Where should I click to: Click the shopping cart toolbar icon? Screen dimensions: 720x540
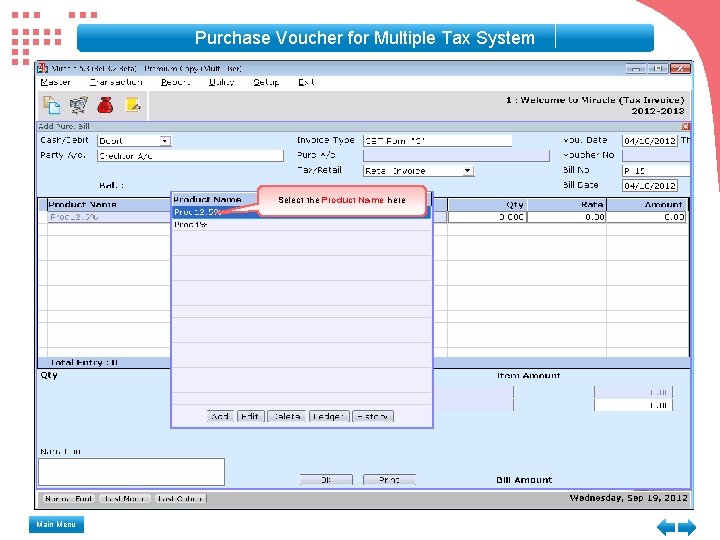coord(79,105)
